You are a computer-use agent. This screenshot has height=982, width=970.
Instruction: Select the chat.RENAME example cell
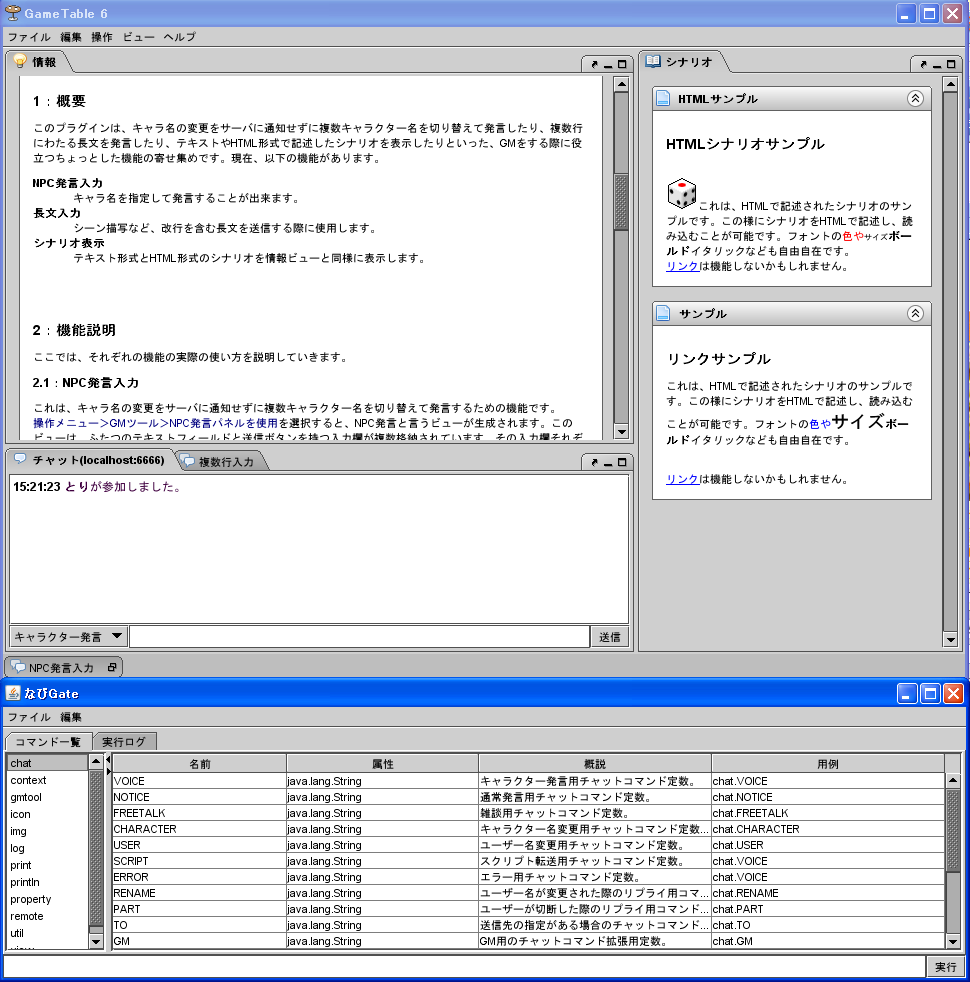coord(828,894)
